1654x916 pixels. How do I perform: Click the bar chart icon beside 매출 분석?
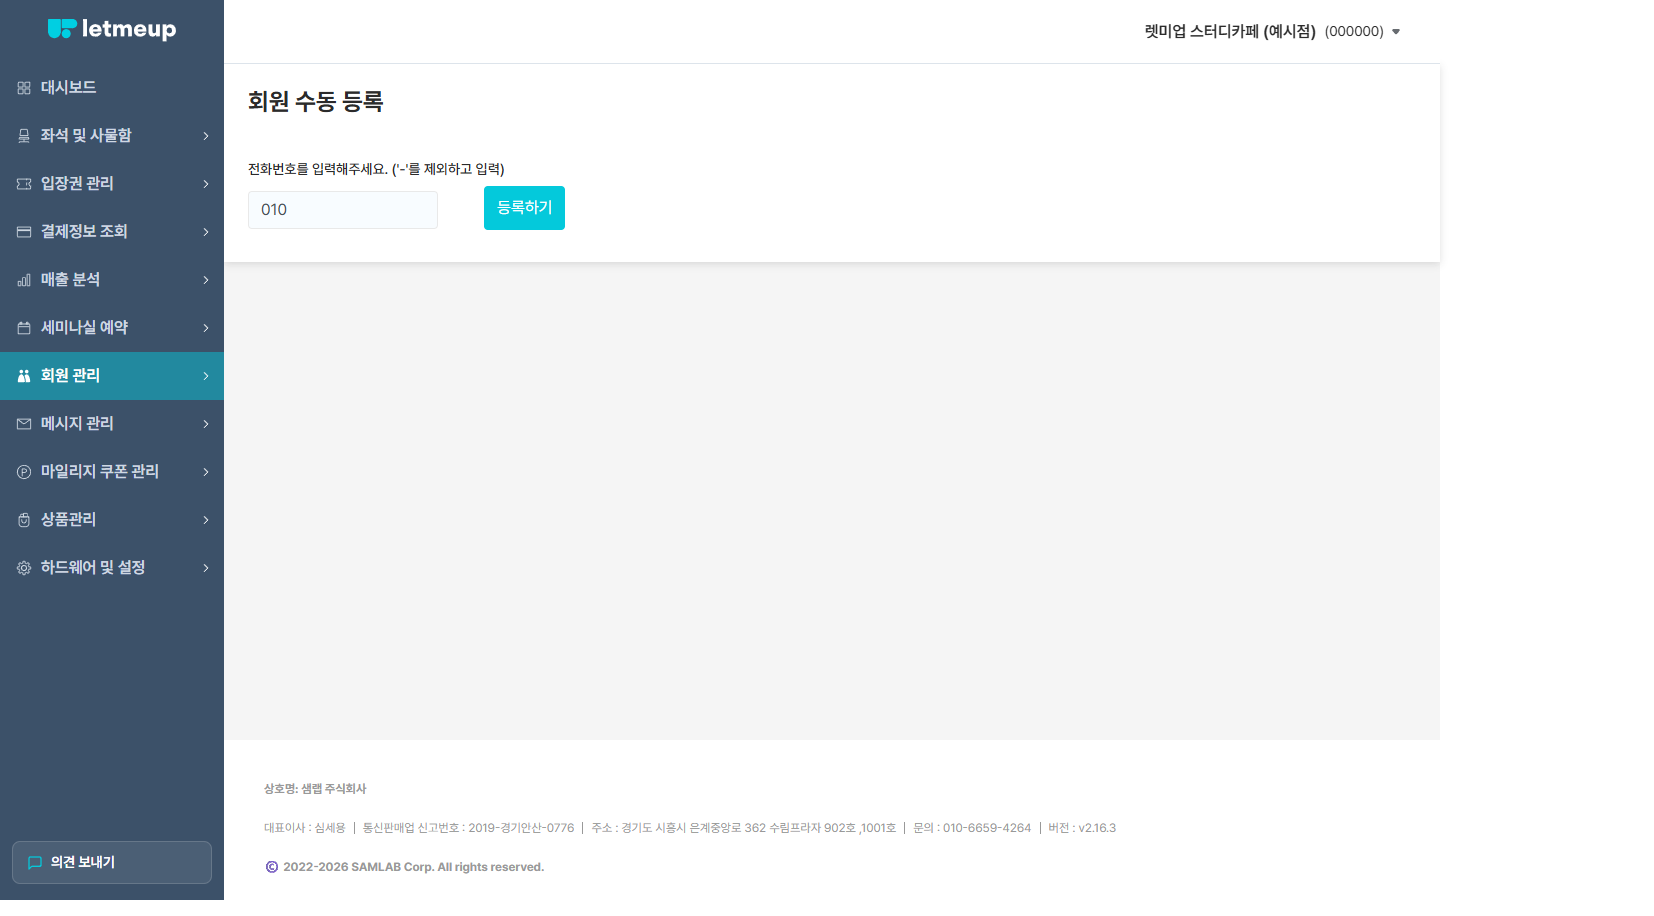(24, 280)
